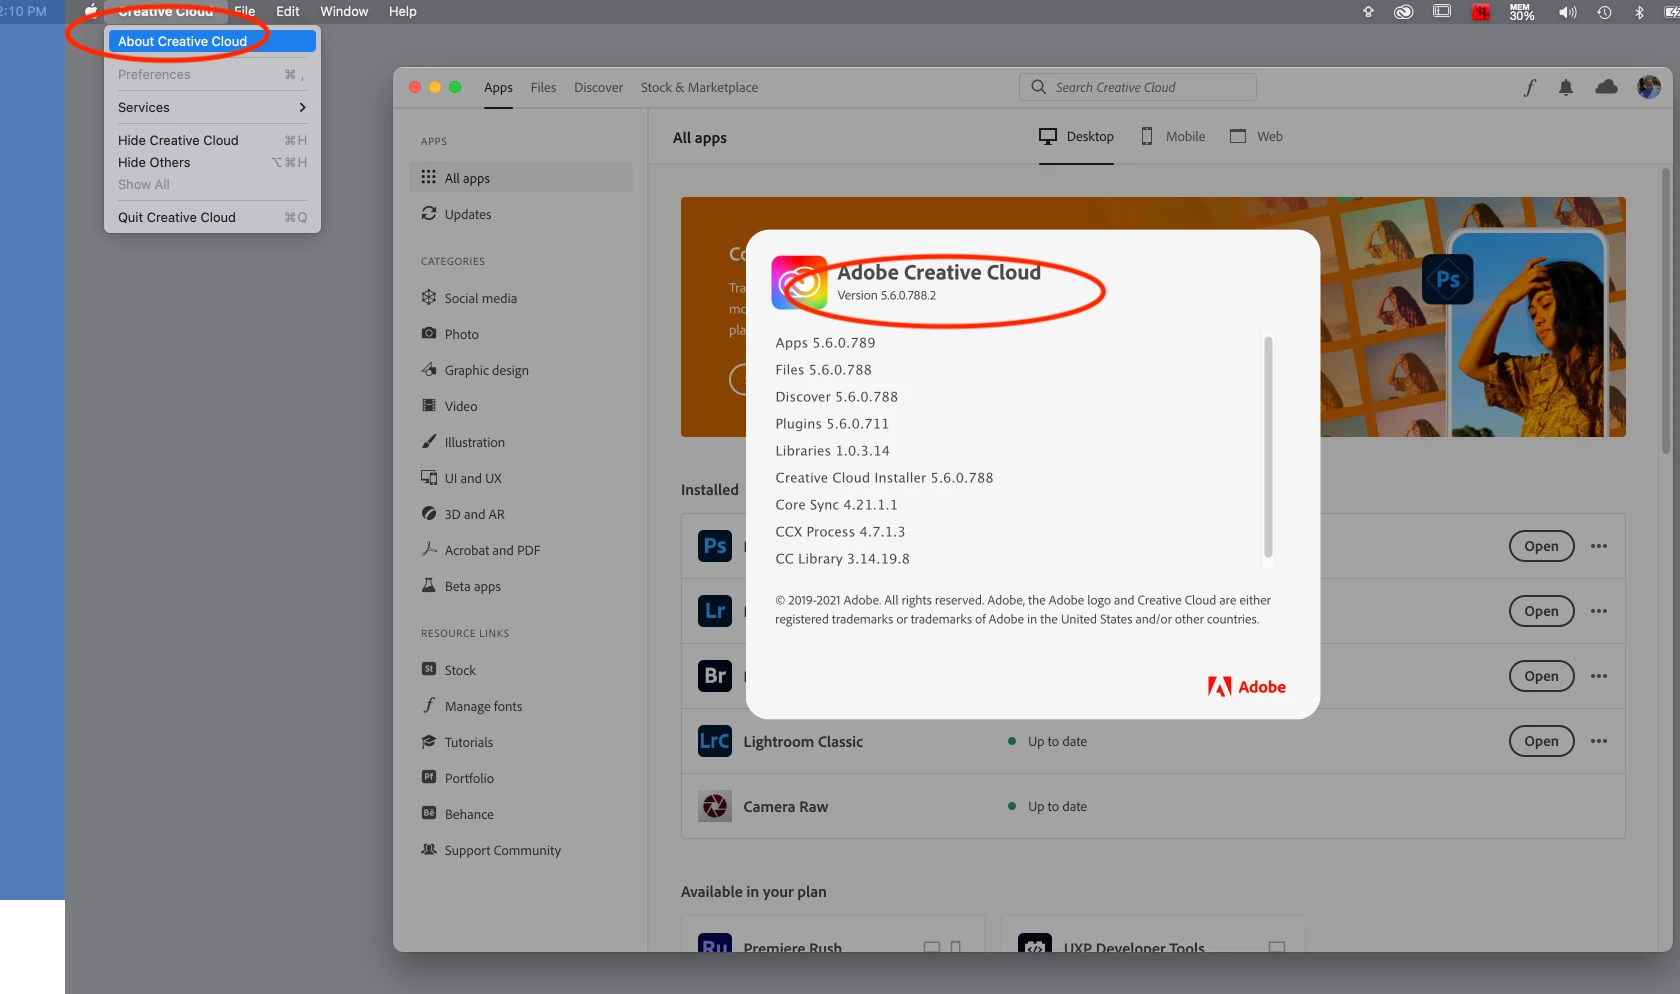
Task: Switch to Stock & Marketplace tab
Action: (x=699, y=87)
